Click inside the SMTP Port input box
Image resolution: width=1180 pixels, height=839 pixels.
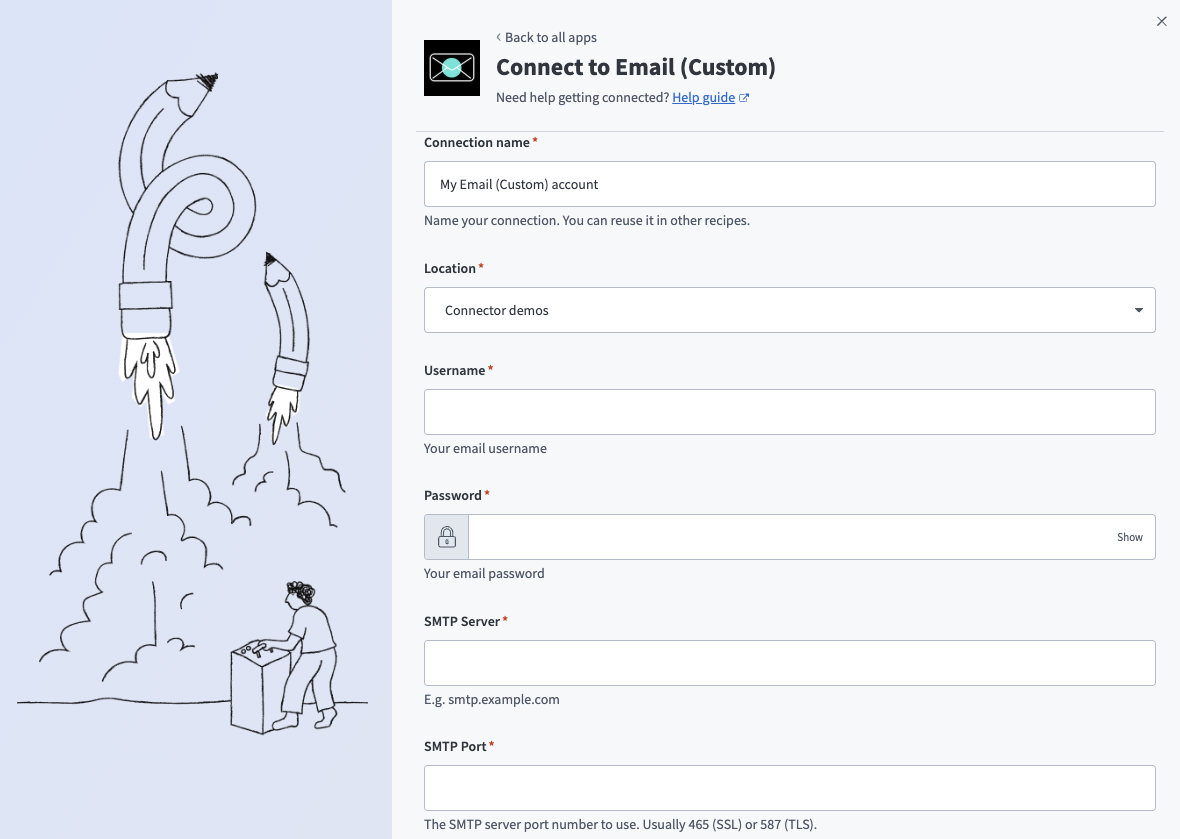tap(790, 787)
